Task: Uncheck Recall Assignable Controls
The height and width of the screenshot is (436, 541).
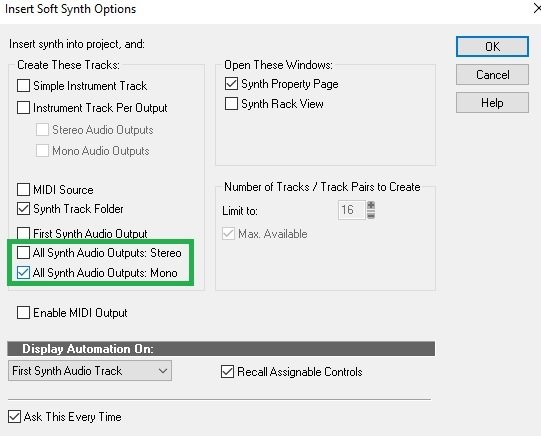Action: pyautogui.click(x=227, y=371)
